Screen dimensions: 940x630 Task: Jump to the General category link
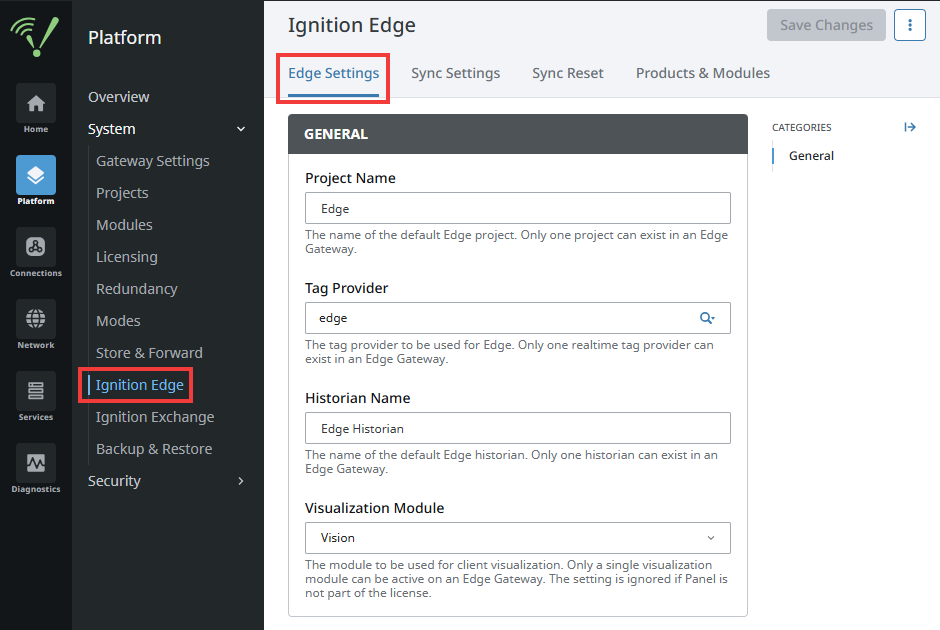(x=811, y=156)
